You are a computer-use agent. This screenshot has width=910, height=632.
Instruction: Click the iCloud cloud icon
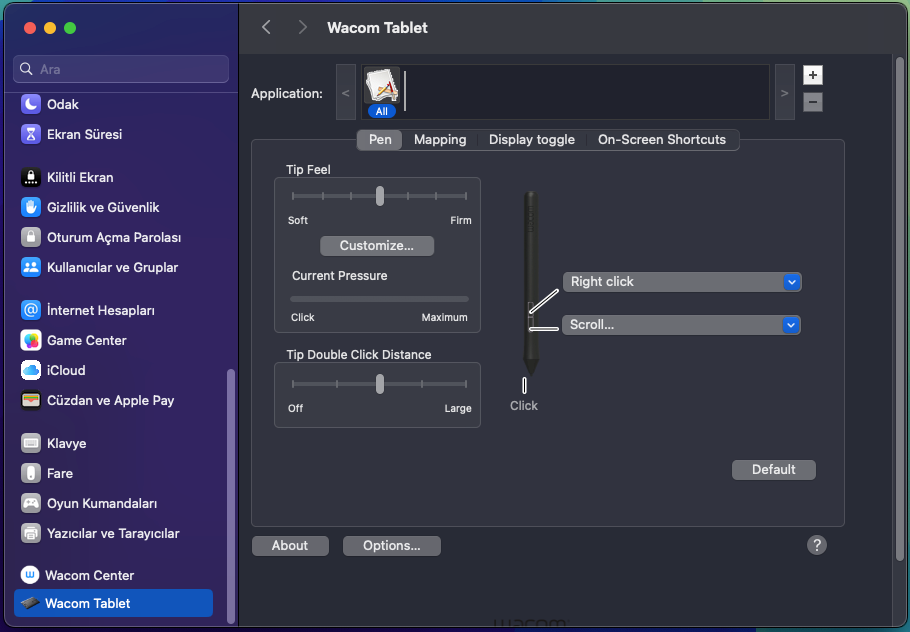coord(31,370)
